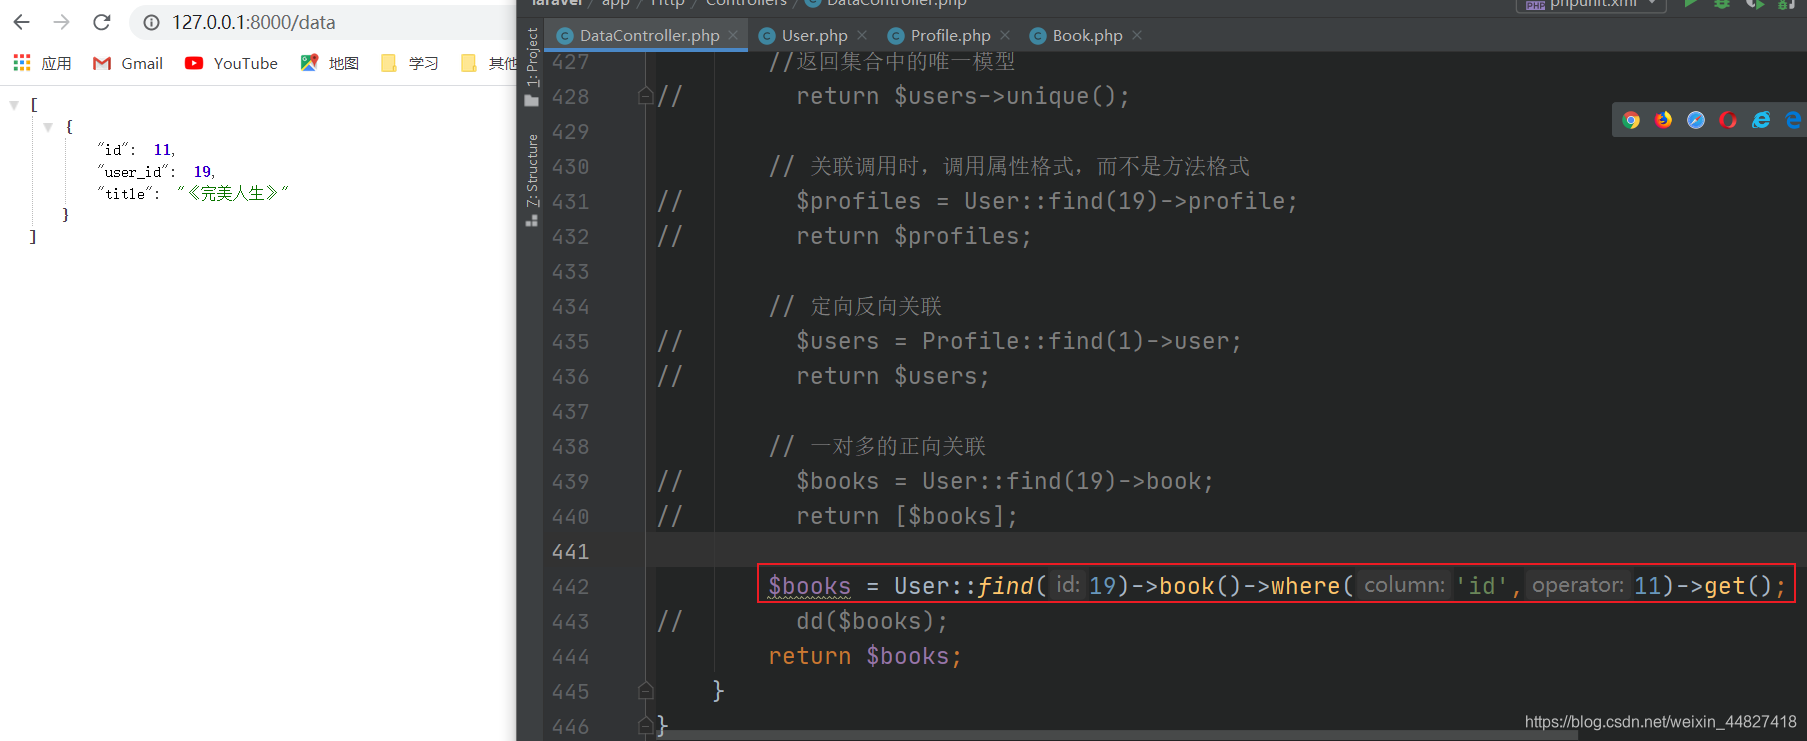Close the User.php tab
Image resolution: width=1807 pixels, height=741 pixels.
coord(862,35)
